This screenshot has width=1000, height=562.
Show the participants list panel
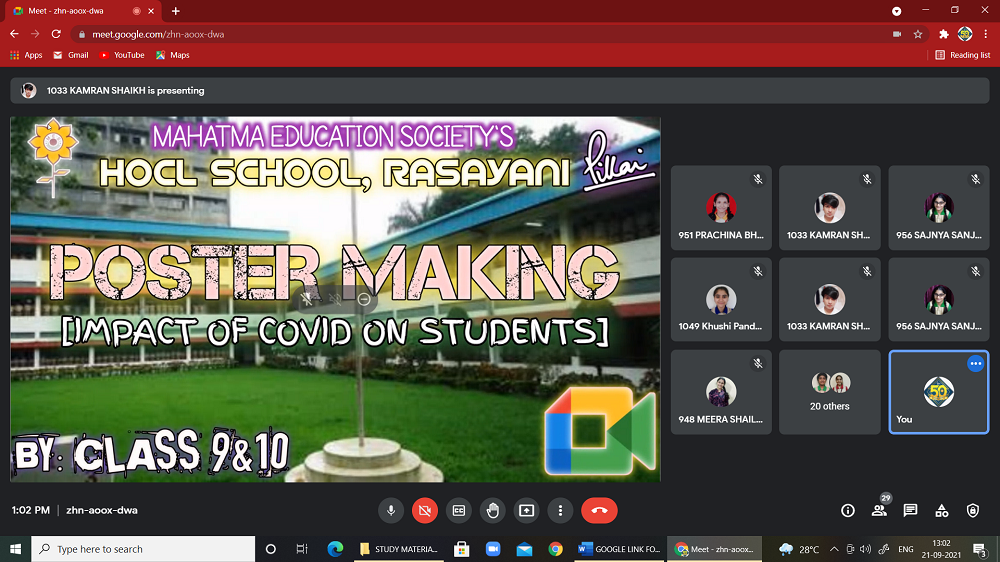coord(879,510)
